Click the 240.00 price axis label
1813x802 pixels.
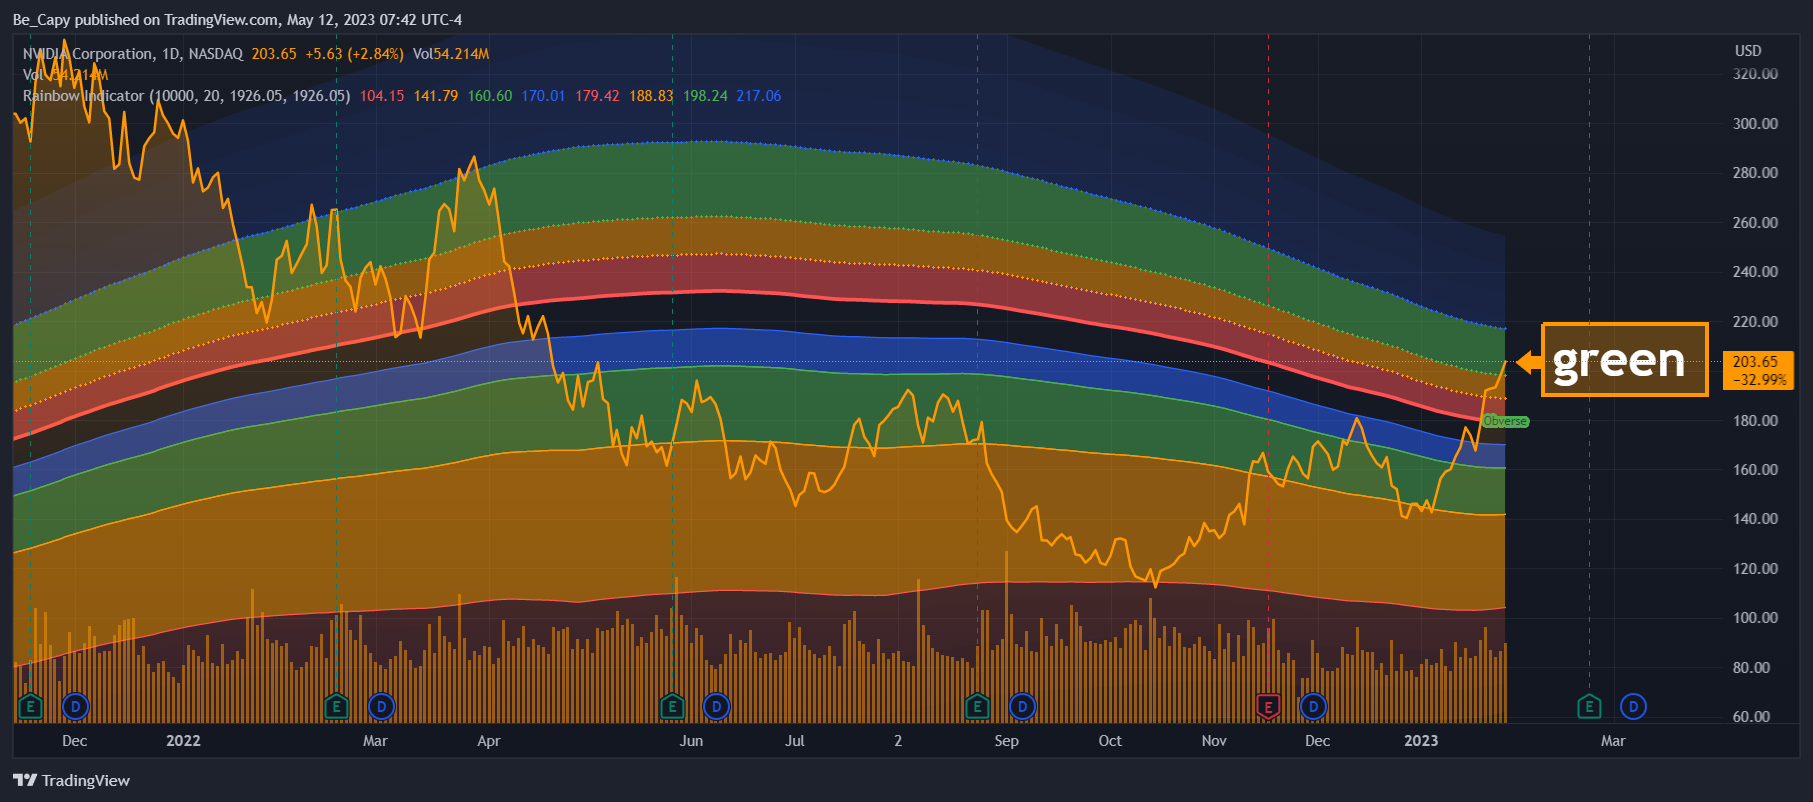tap(1755, 272)
